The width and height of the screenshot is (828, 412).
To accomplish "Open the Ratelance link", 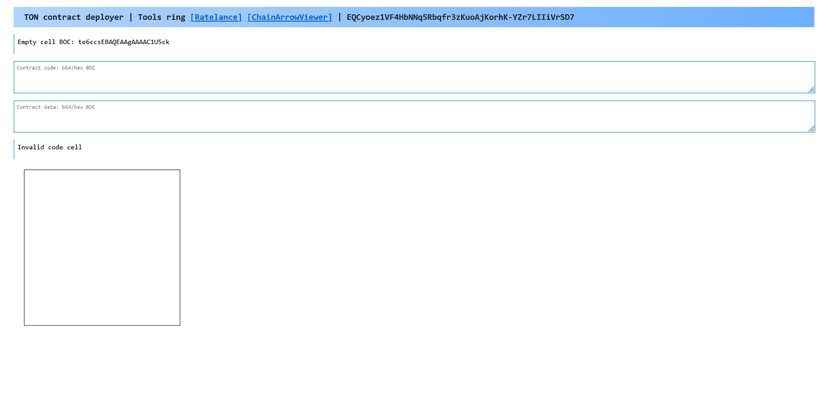I will pos(216,17).
